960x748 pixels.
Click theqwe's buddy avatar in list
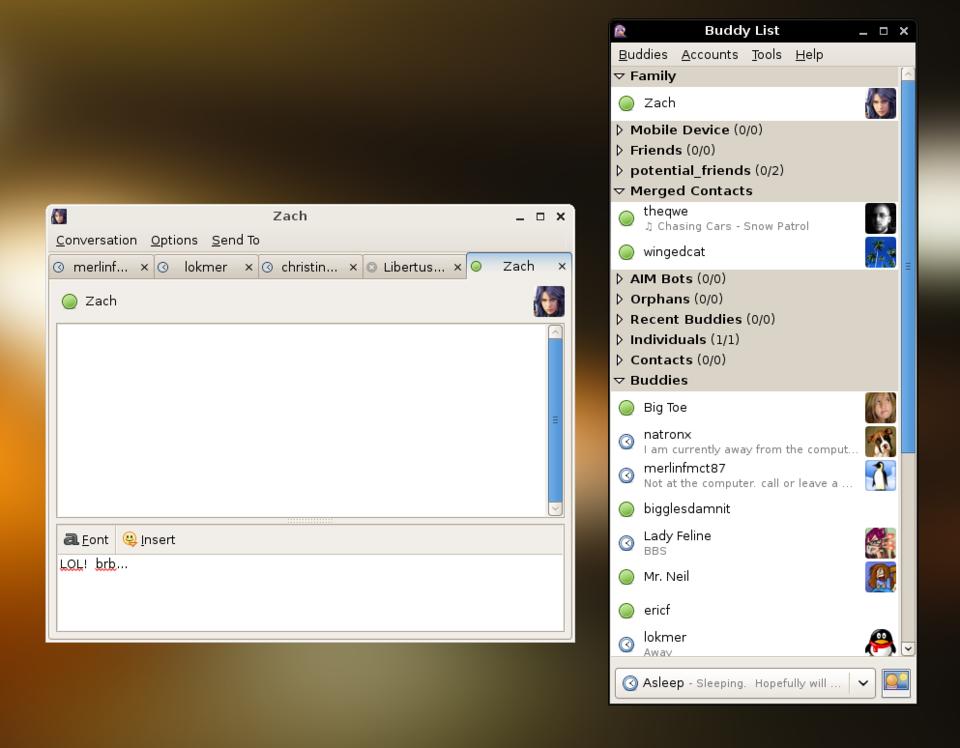(x=880, y=218)
